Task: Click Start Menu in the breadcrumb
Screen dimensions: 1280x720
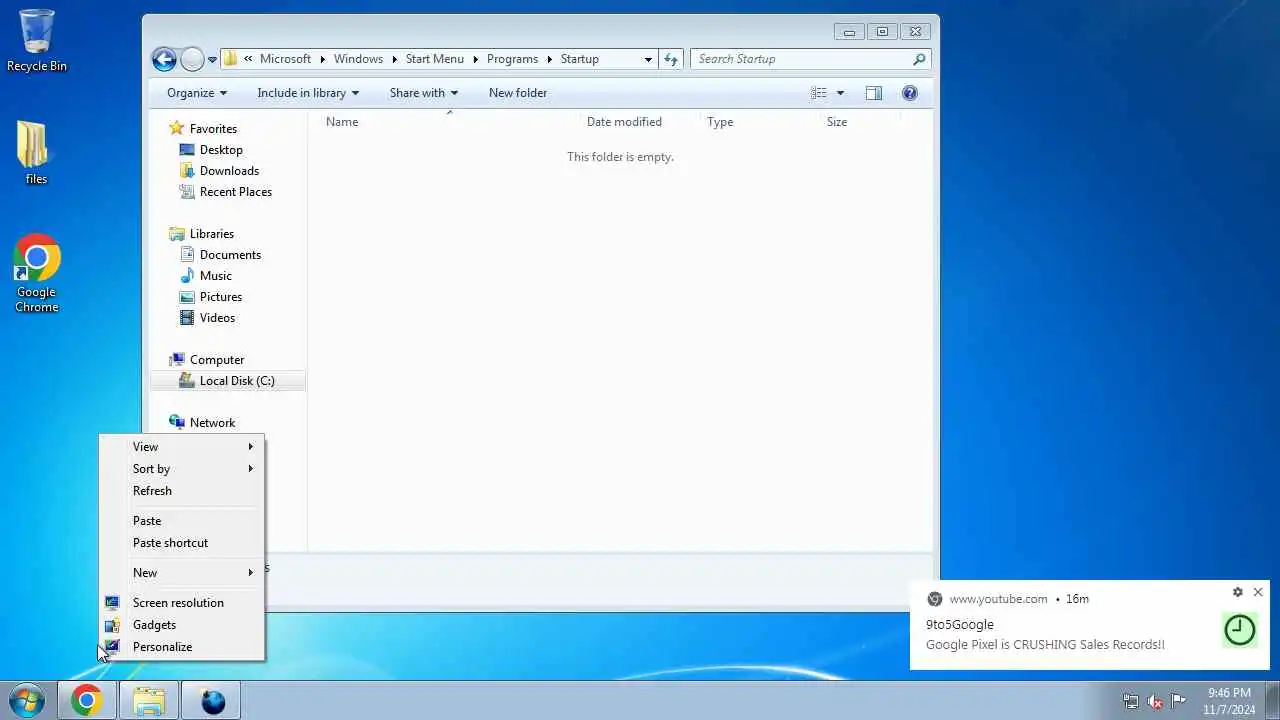Action: tap(435, 59)
